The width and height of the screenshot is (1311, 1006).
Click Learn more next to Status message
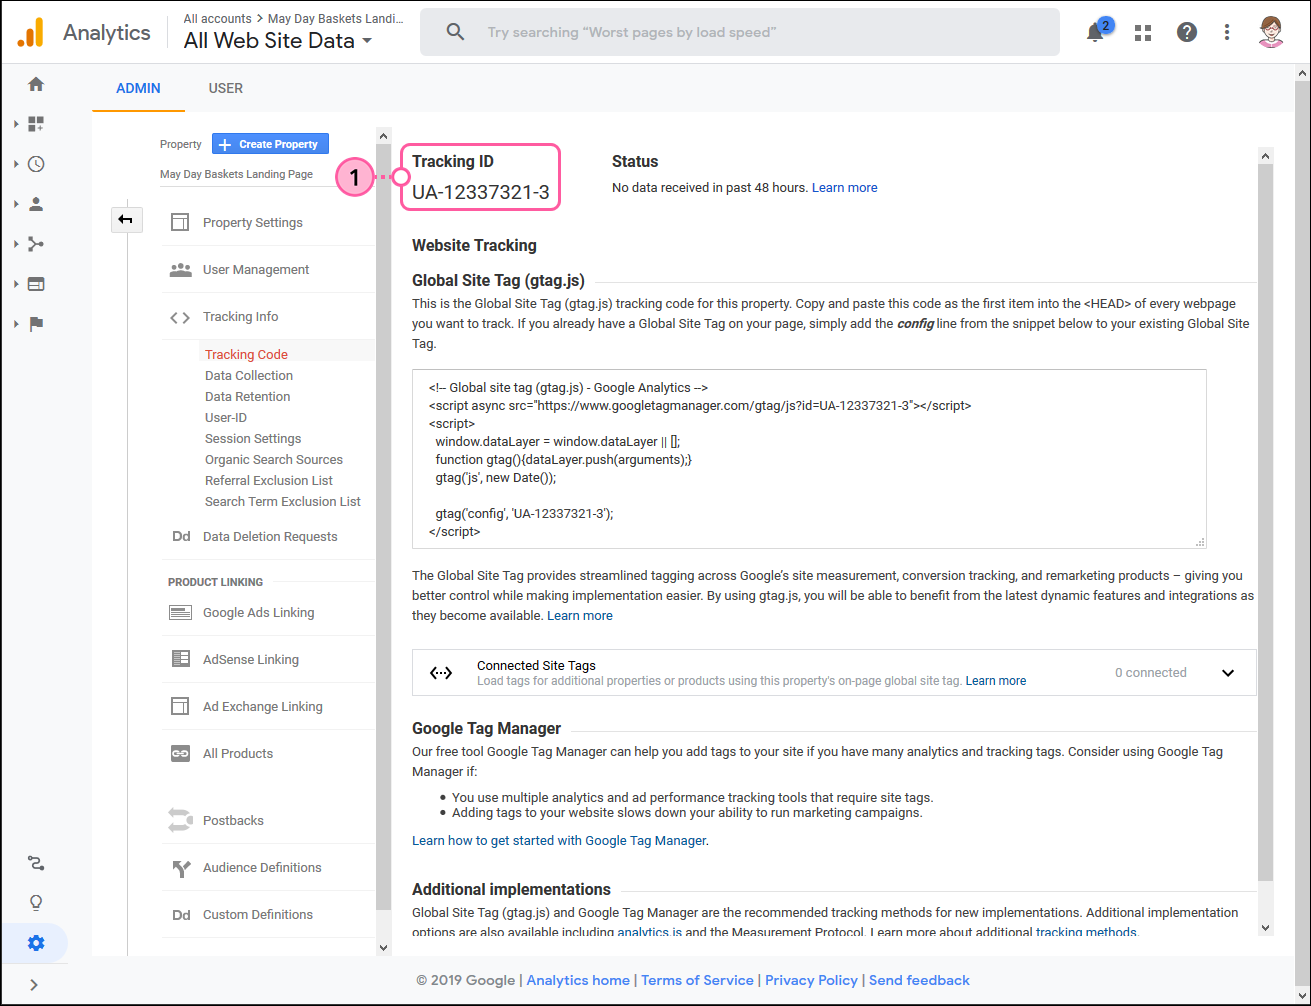pos(845,187)
